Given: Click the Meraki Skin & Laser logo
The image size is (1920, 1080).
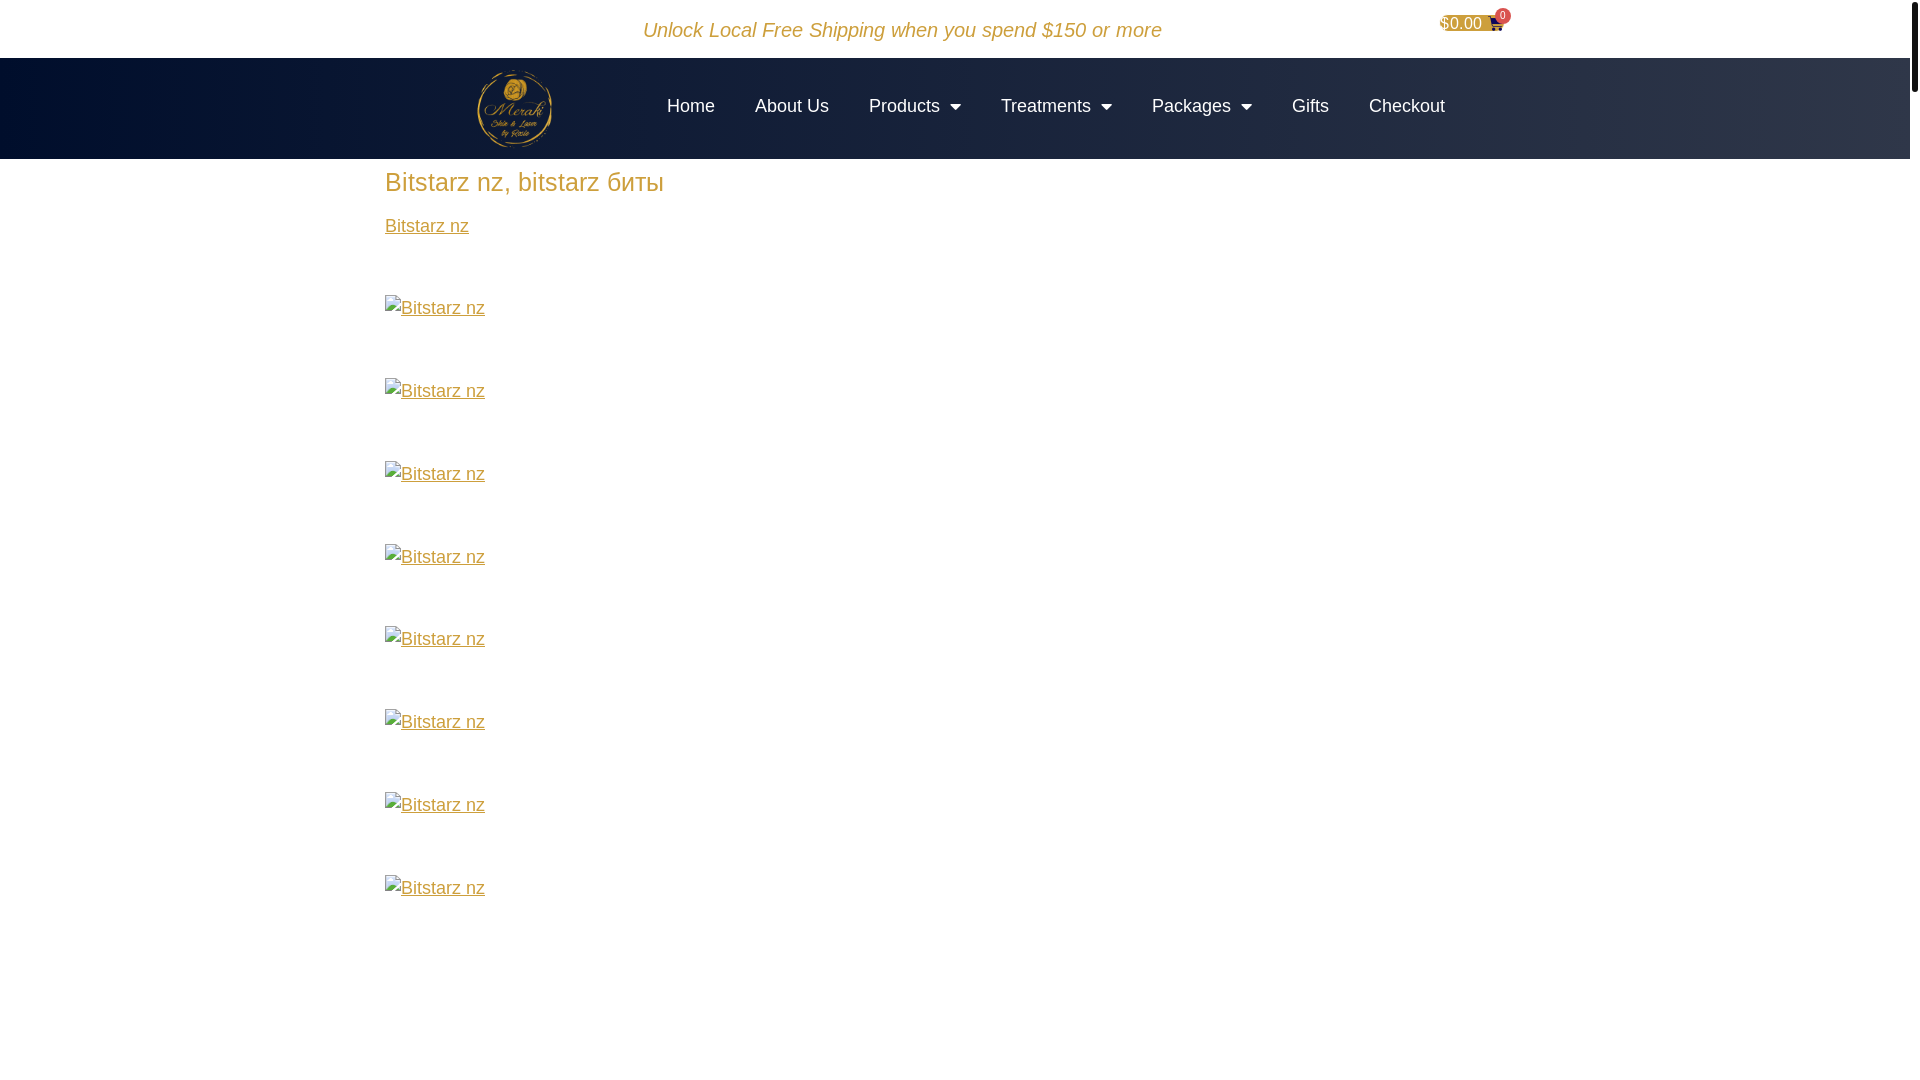Looking at the screenshot, I should [x=514, y=108].
